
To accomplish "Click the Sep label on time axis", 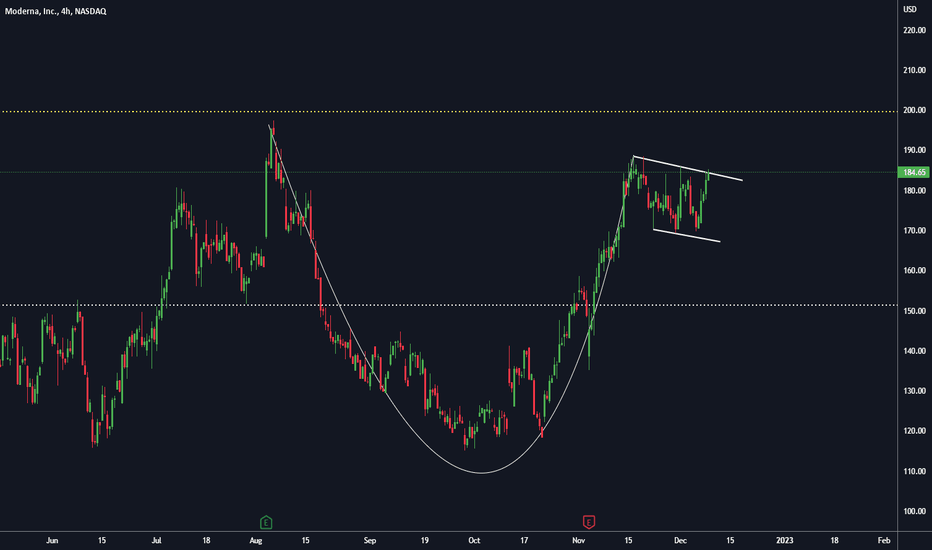I will point(370,540).
